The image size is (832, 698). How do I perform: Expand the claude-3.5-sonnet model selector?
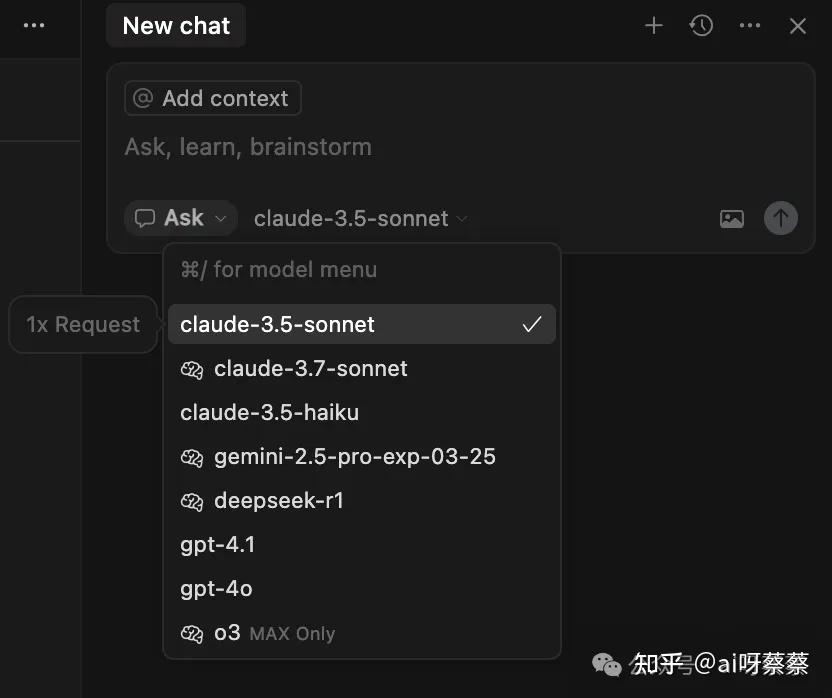click(x=360, y=218)
